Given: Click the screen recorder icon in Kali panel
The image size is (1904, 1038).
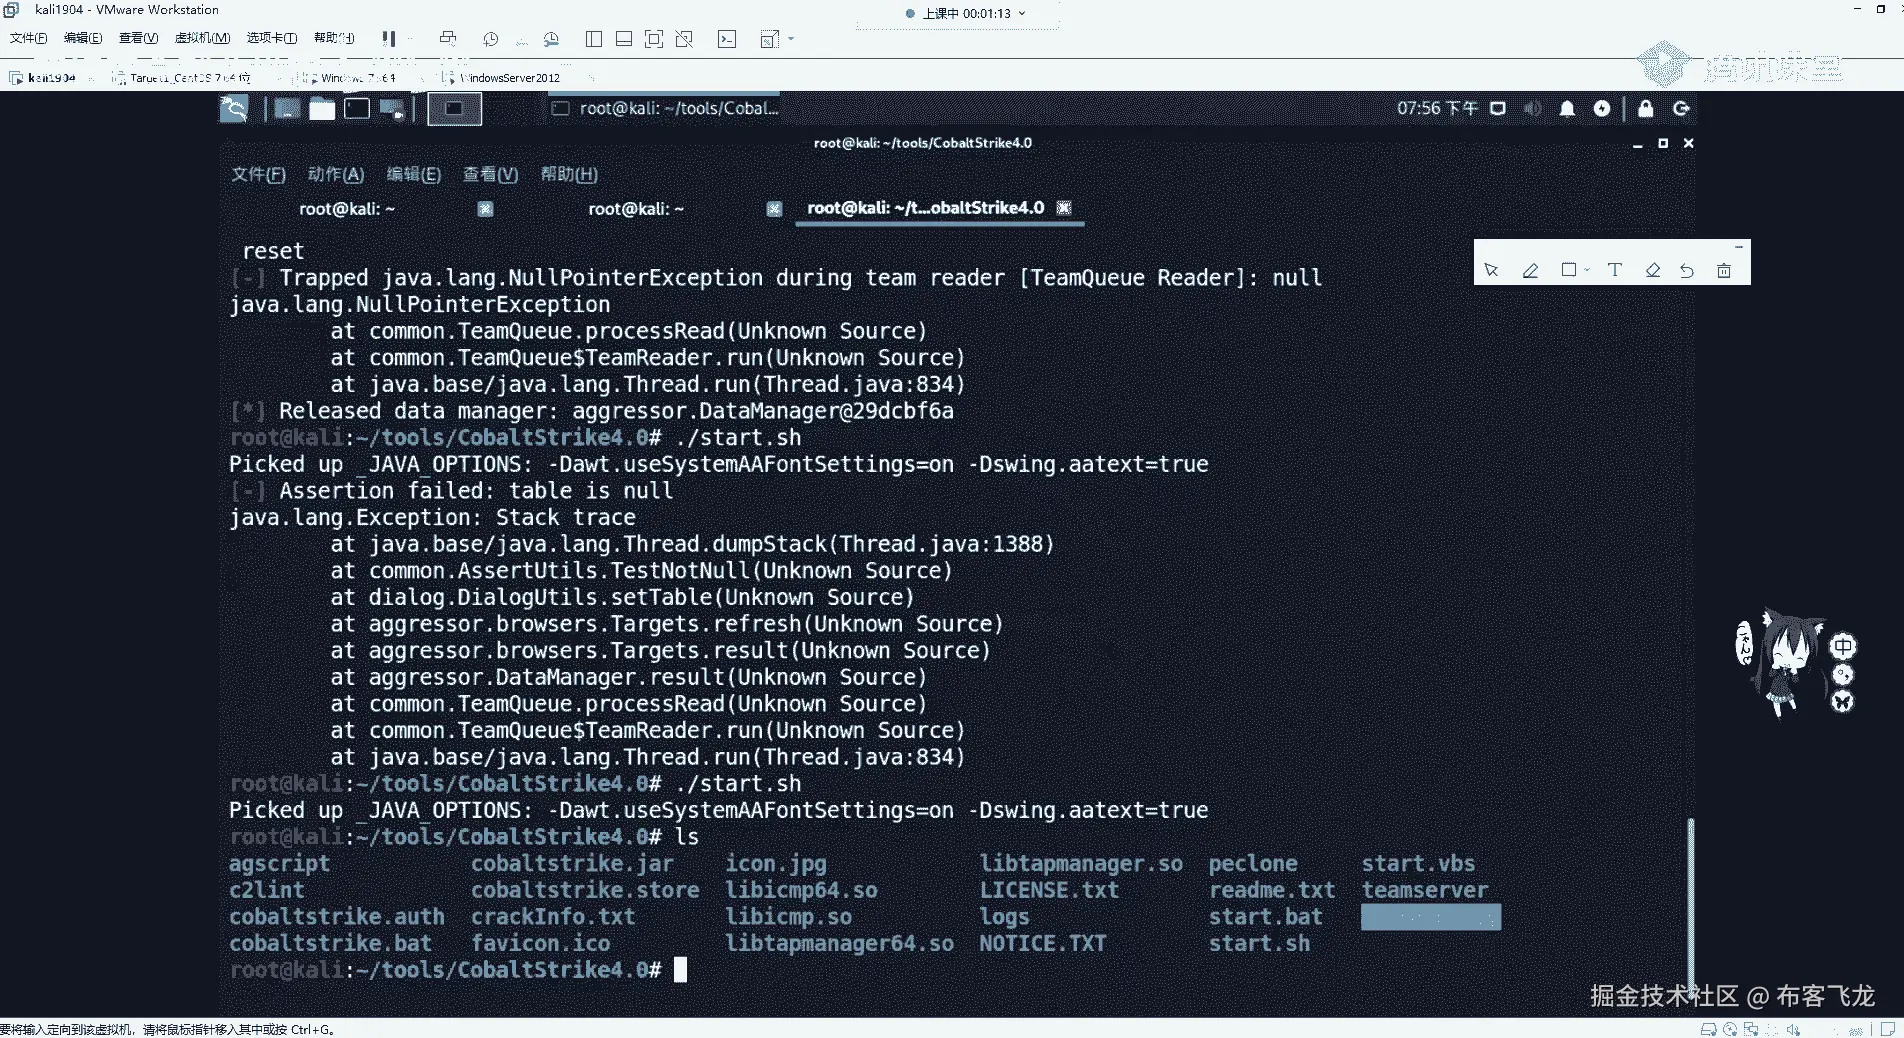Looking at the screenshot, I should point(392,109).
